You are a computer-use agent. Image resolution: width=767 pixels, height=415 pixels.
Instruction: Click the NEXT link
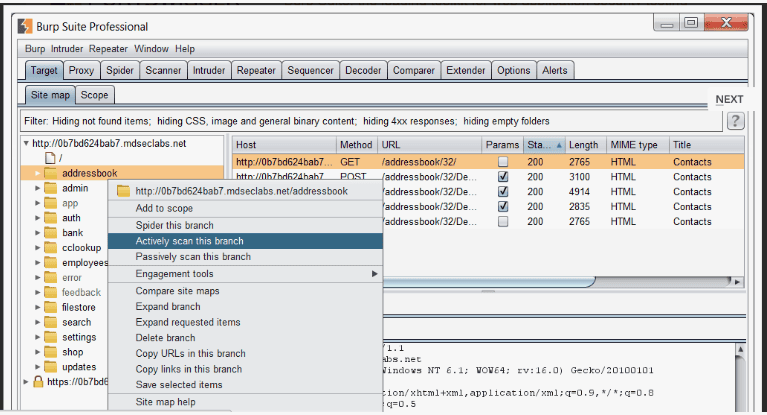pos(729,99)
